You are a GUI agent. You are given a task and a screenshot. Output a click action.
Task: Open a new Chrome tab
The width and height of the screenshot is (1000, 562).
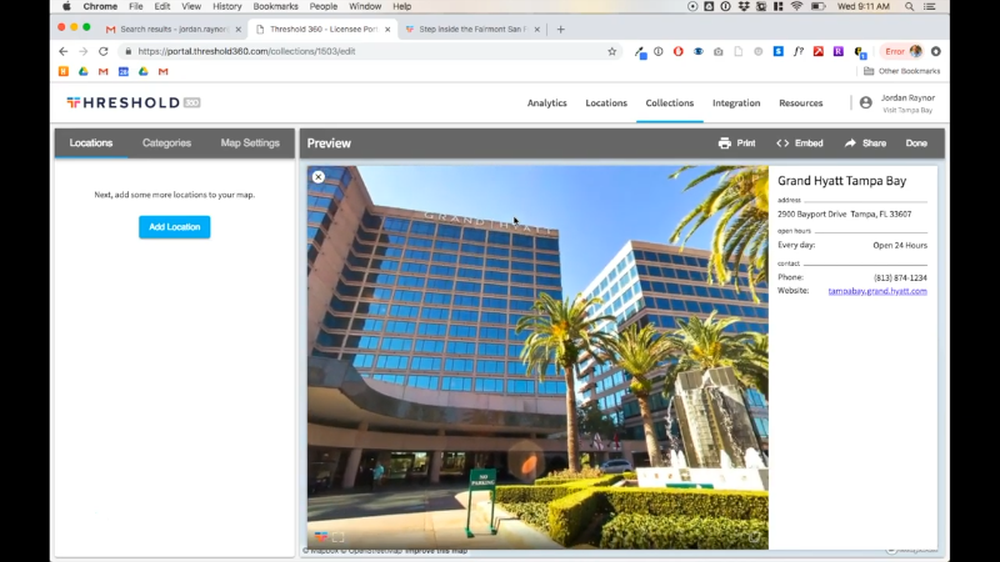pyautogui.click(x=561, y=29)
